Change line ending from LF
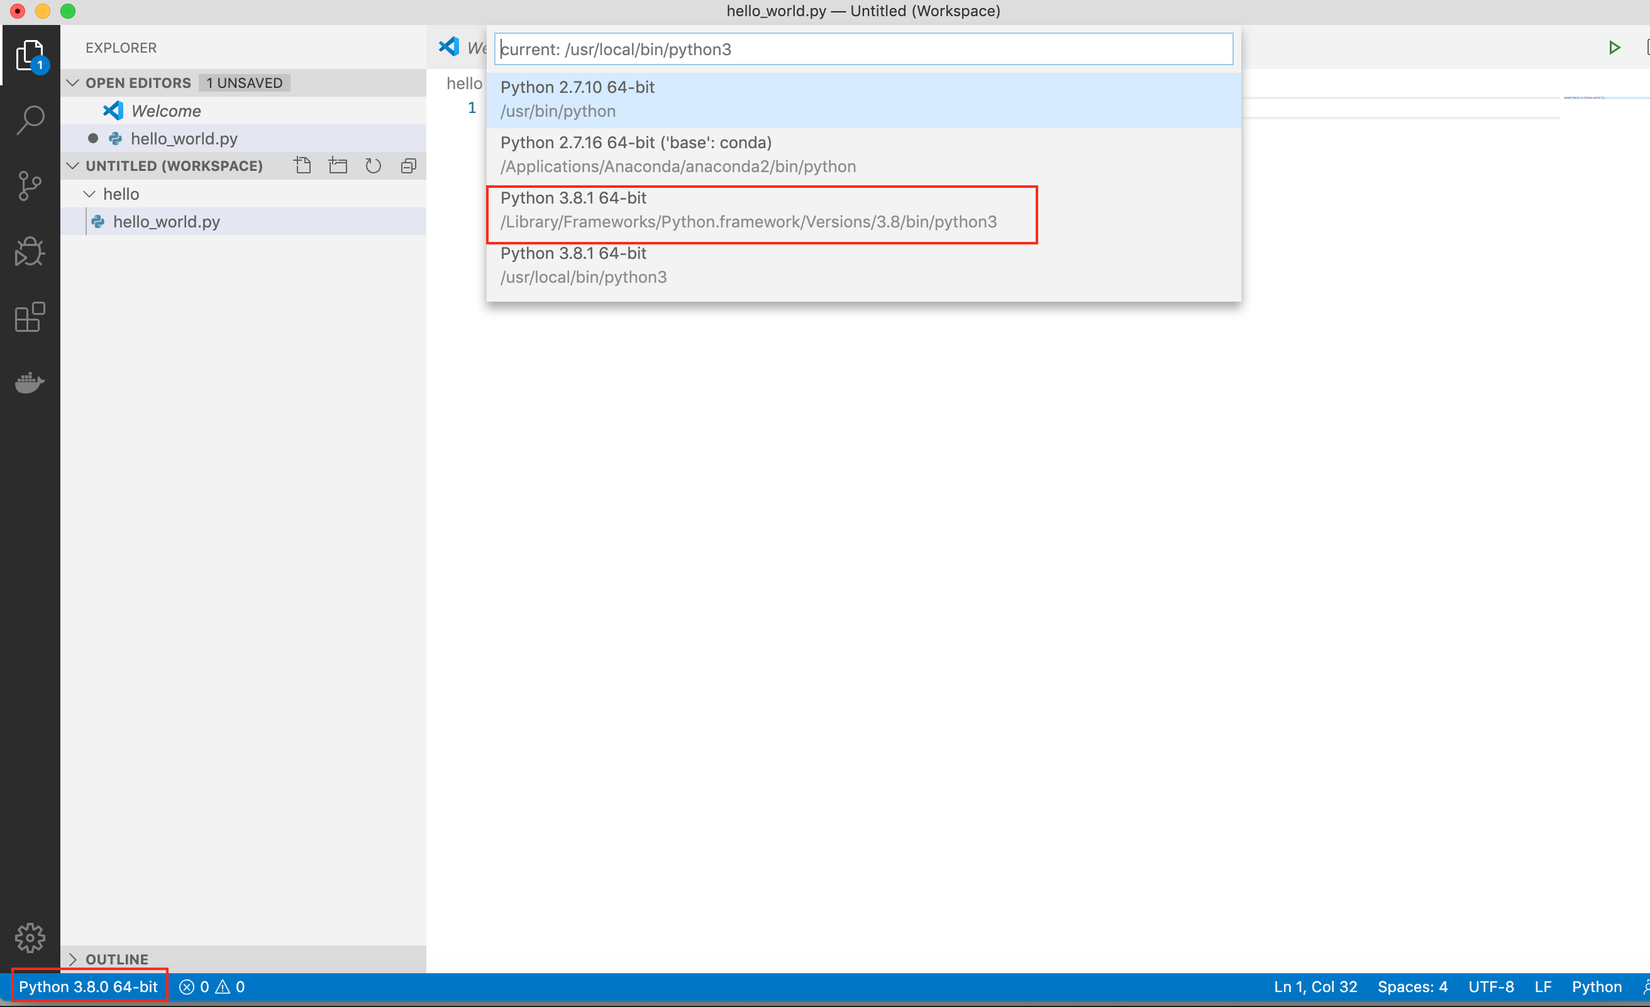This screenshot has height=1007, width=1650. coord(1543,986)
